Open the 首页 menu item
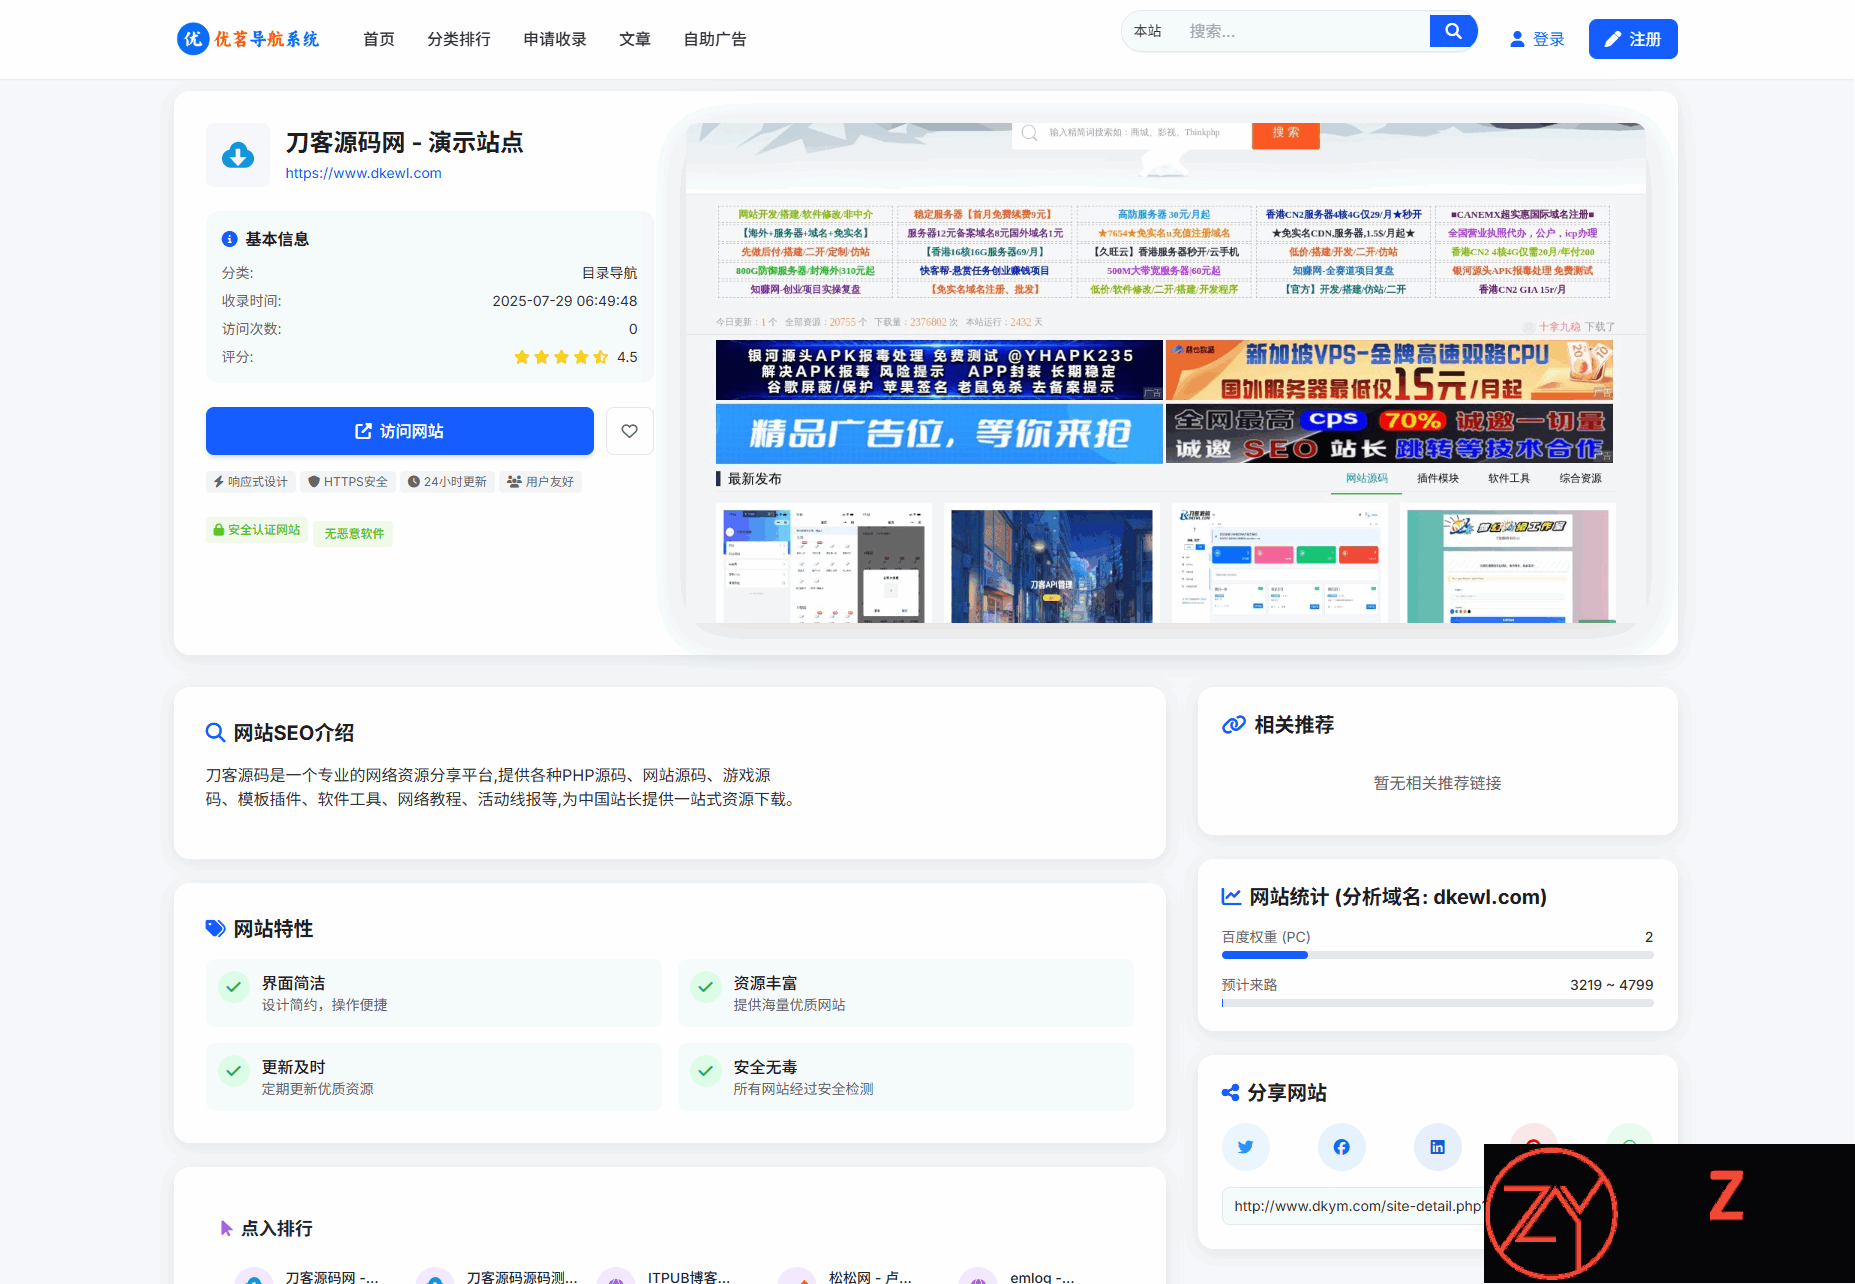1855x1284 pixels. coord(378,39)
